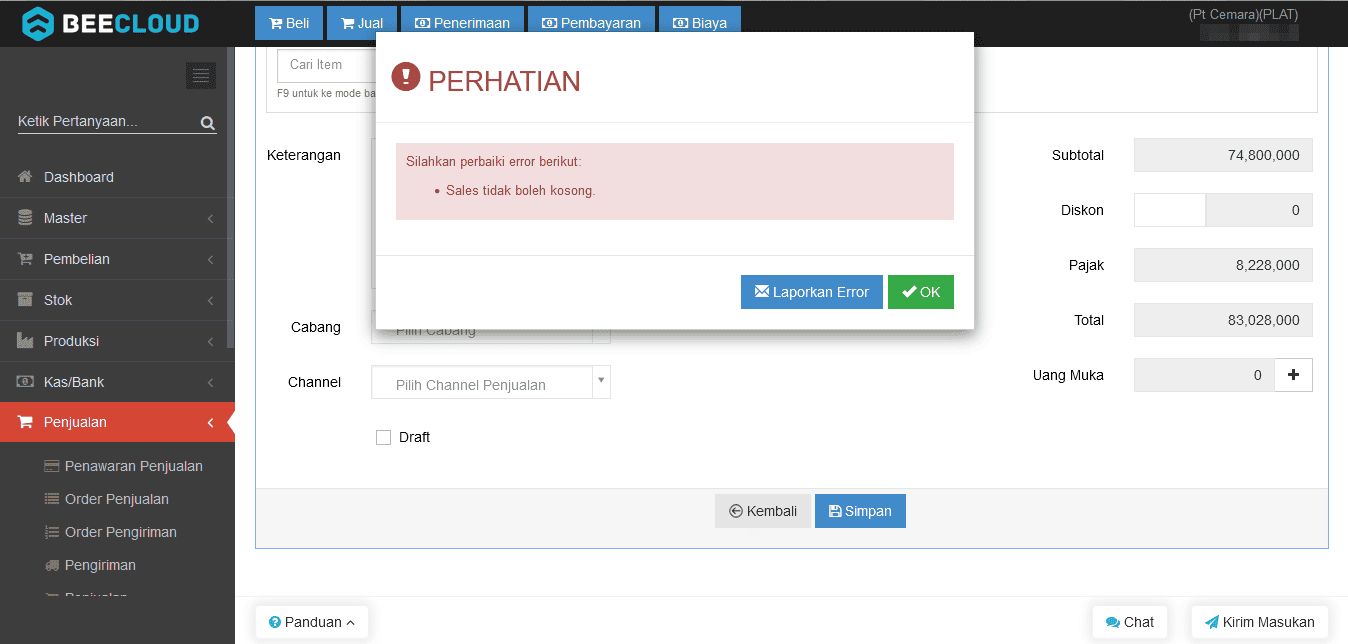Tick the Draft checkbox
This screenshot has height=644, width=1348.
[x=383, y=437]
